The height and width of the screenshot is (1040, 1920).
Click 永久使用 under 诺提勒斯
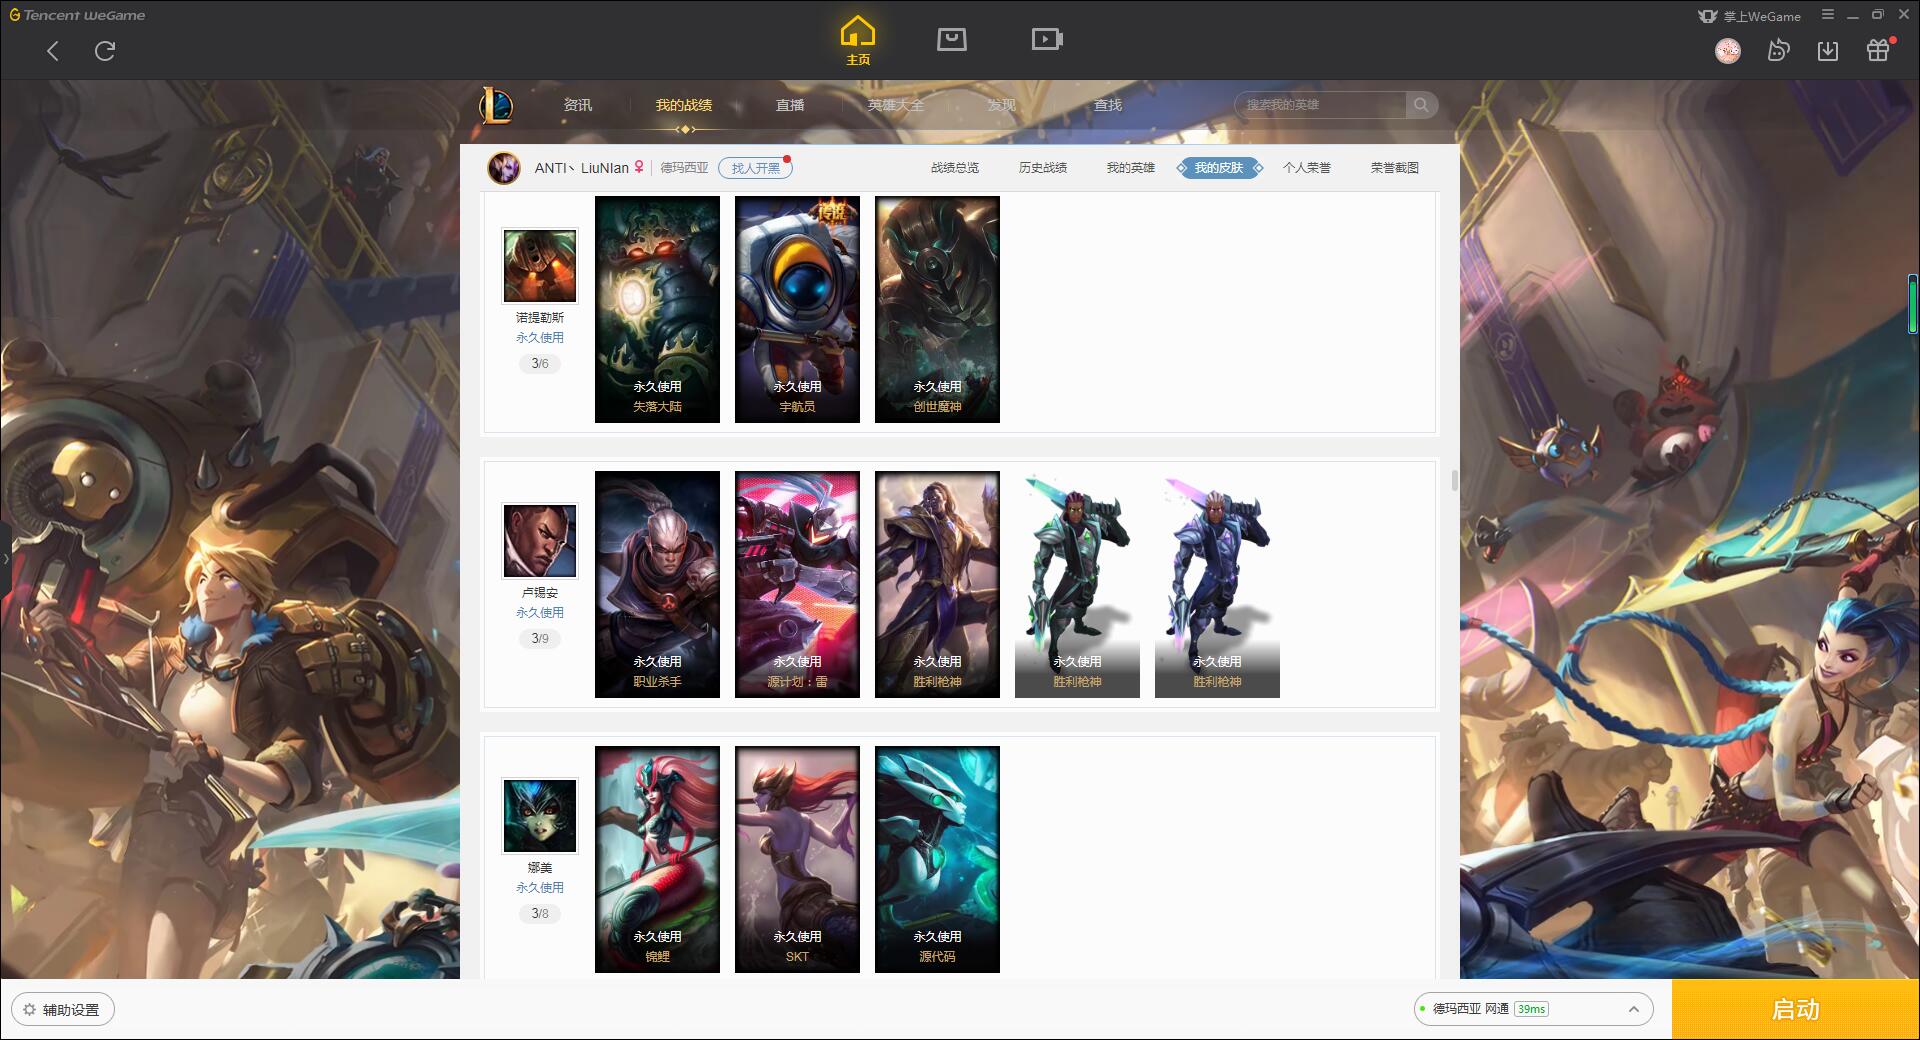coord(540,338)
